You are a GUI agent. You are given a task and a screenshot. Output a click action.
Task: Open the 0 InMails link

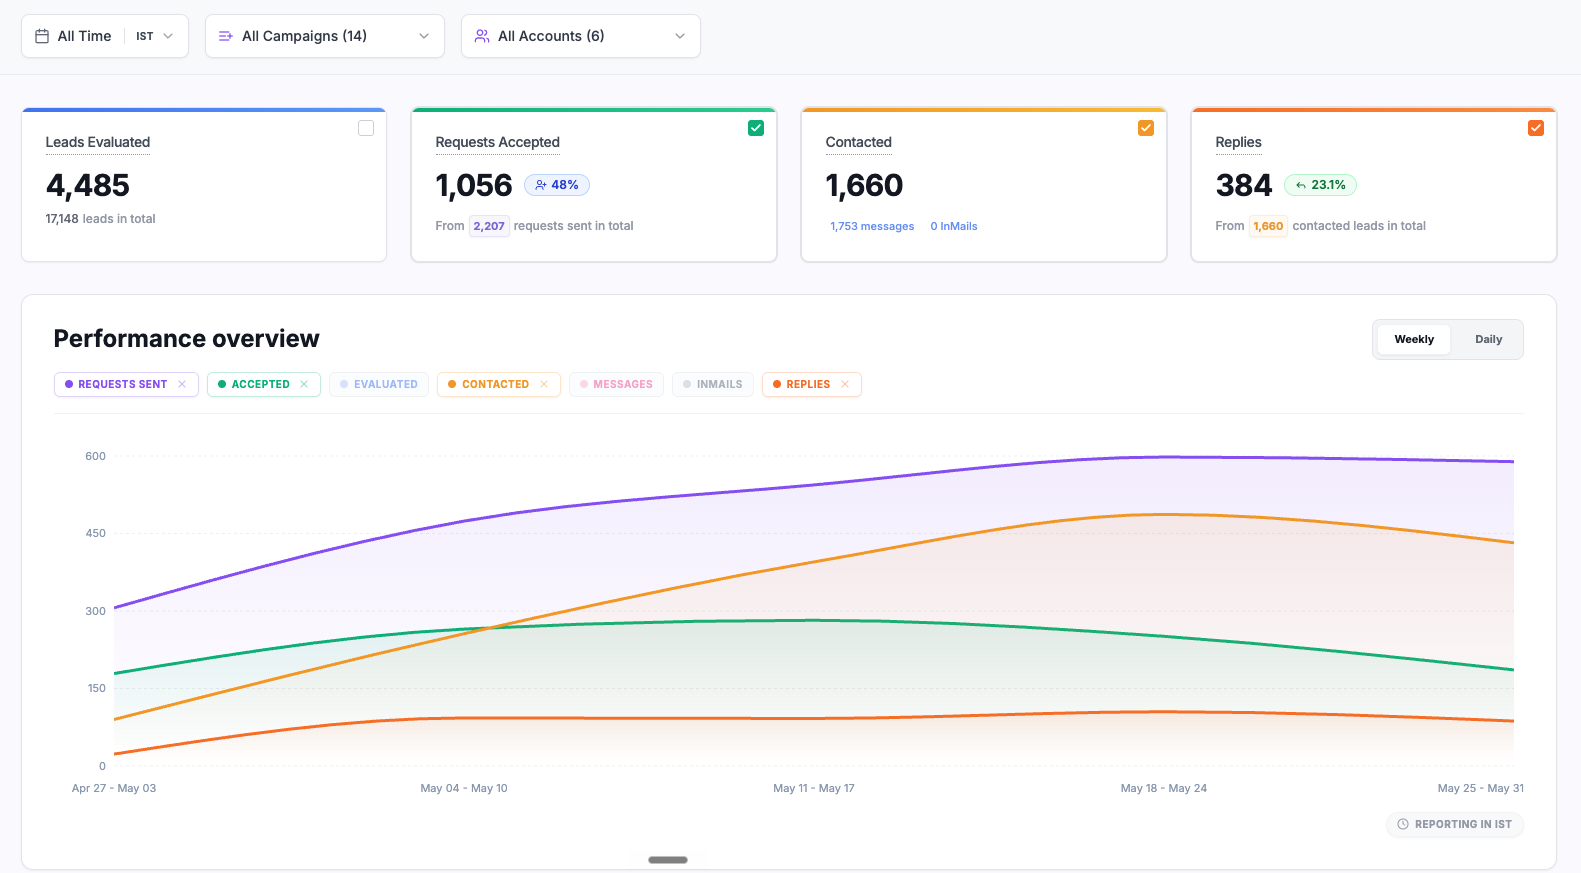[954, 226]
